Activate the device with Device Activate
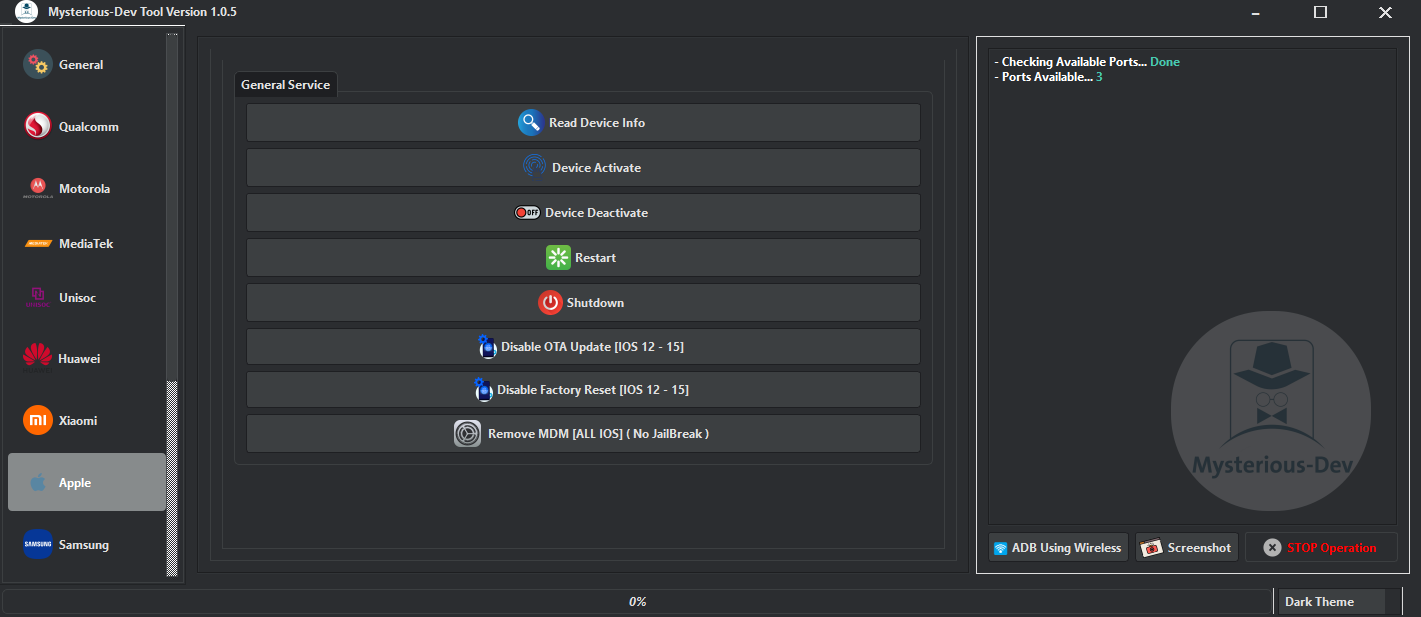Image resolution: width=1421 pixels, height=617 pixels. pos(582,167)
